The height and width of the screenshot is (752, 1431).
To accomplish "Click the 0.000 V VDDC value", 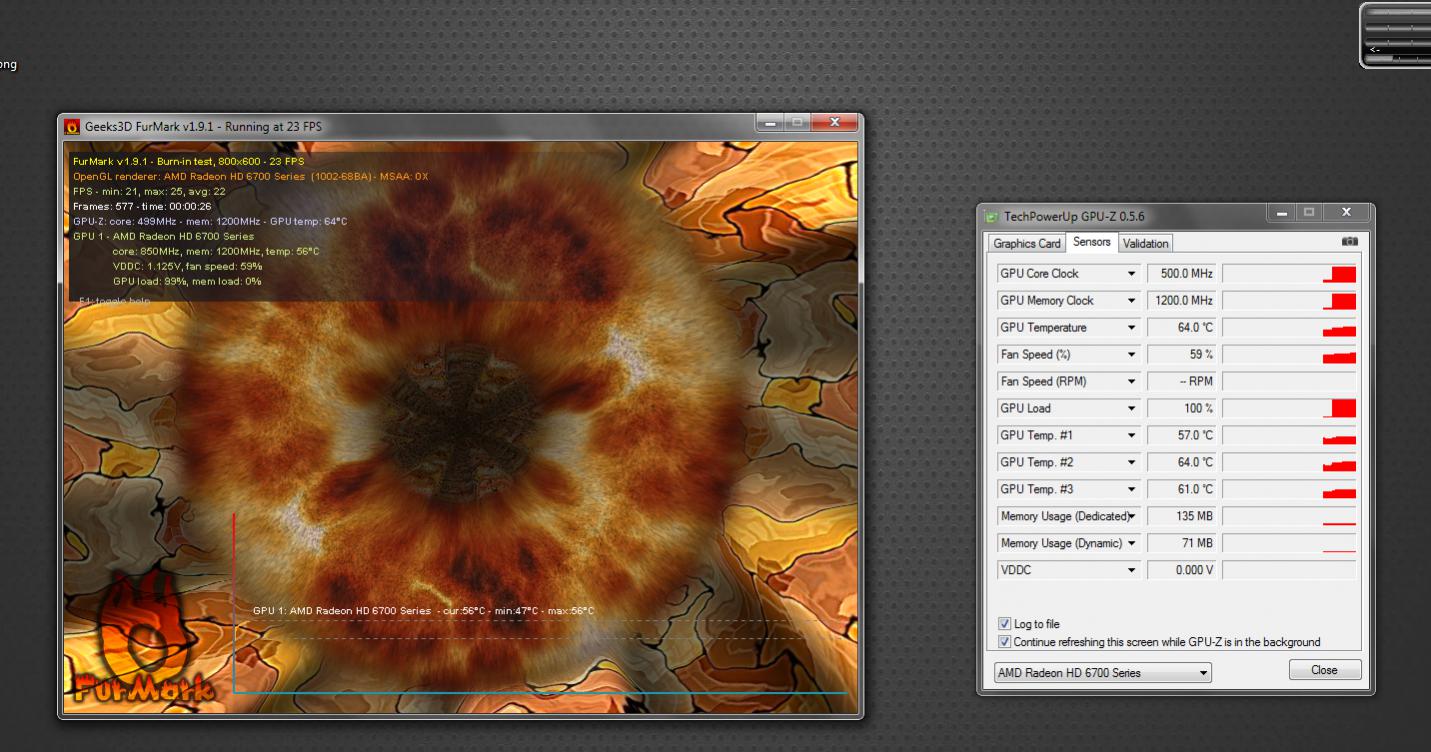I will [1182, 571].
